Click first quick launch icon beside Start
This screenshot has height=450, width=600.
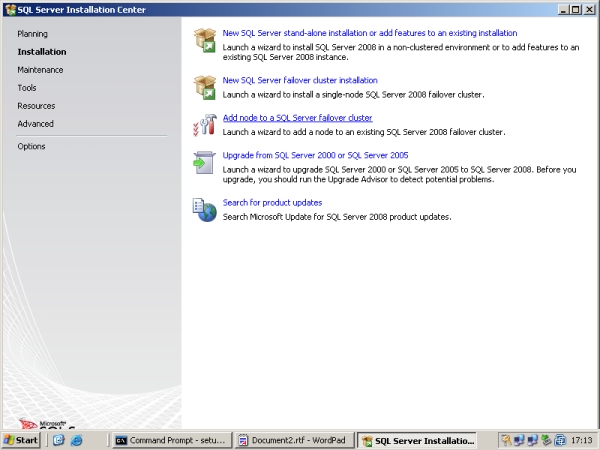58,440
